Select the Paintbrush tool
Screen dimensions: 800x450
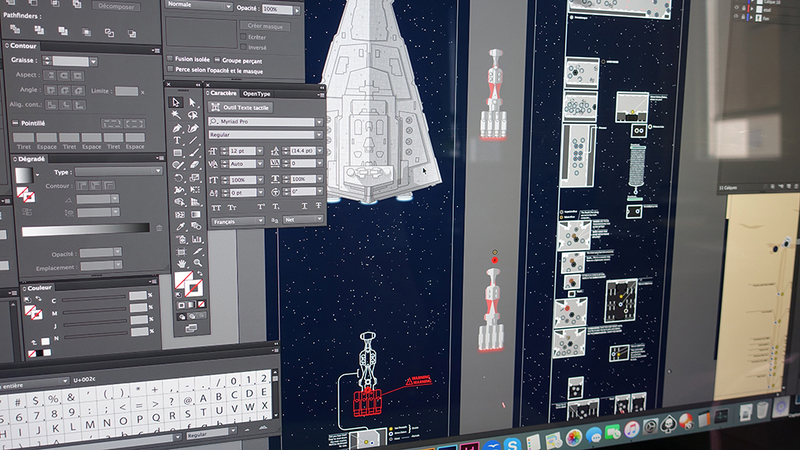[x=194, y=153]
